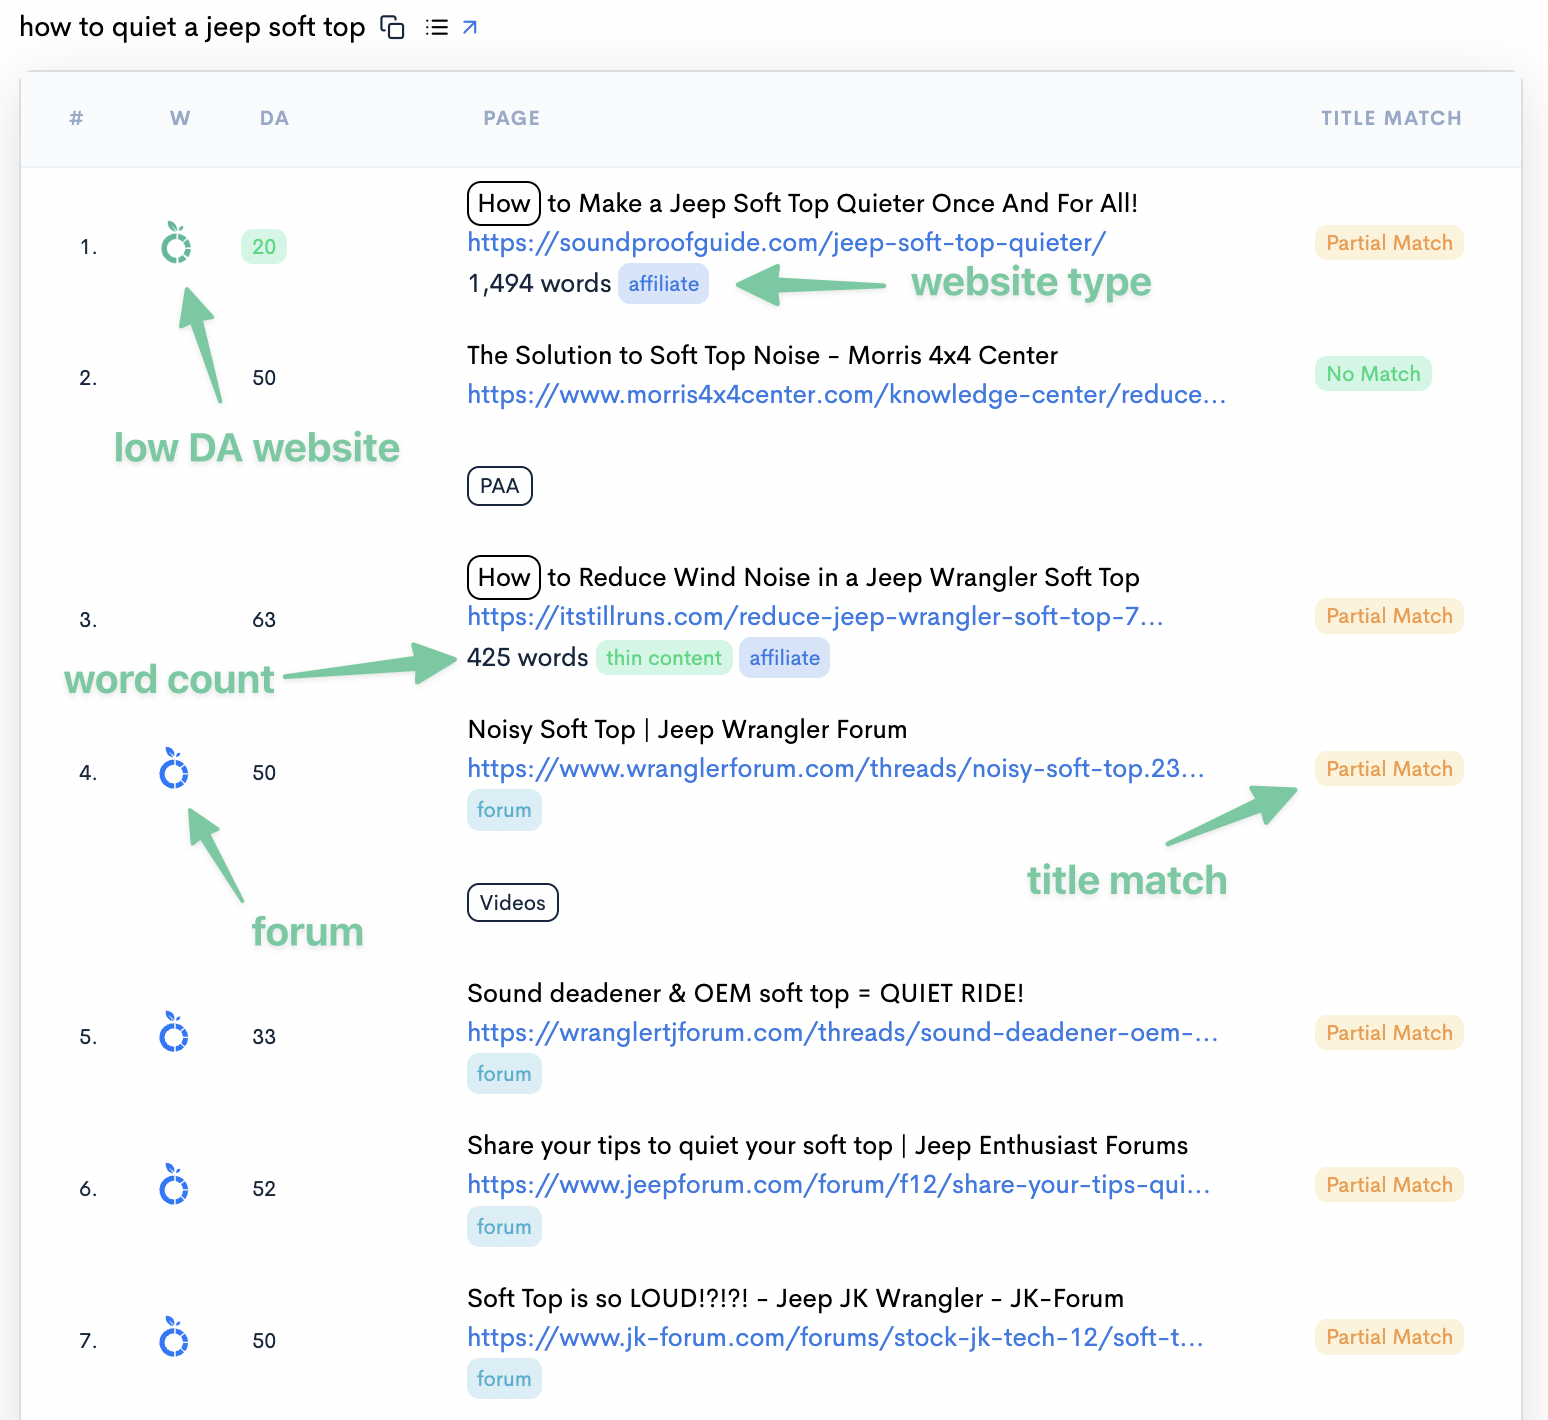Click the forum tag under jeepforum result
The height and width of the screenshot is (1420, 1548).
tap(504, 1227)
